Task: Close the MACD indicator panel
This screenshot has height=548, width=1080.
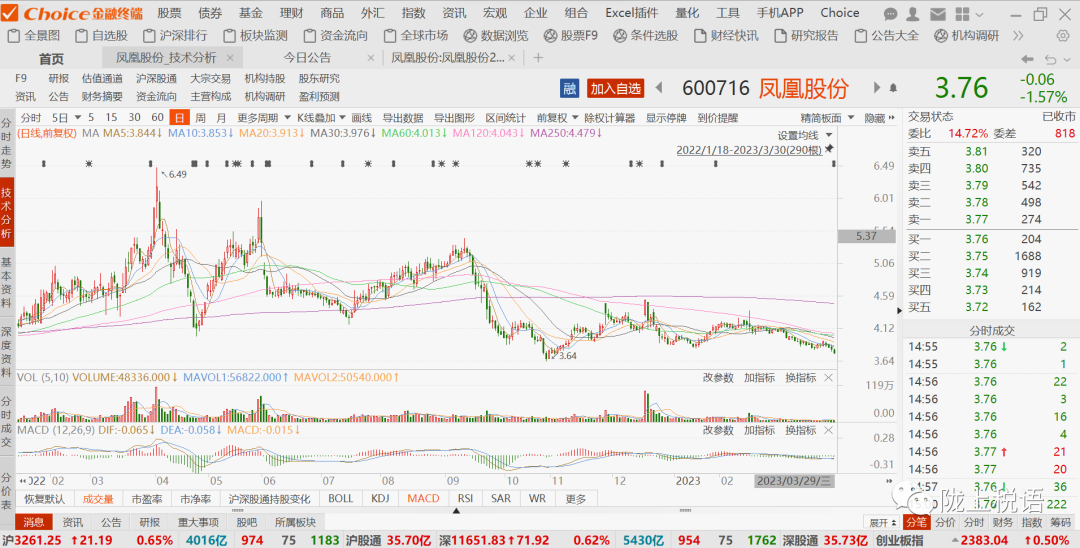Action: (x=828, y=430)
